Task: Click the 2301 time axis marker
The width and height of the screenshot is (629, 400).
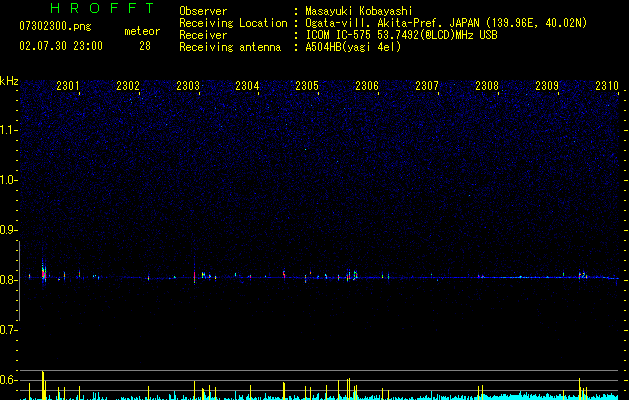Action: pyautogui.click(x=68, y=86)
